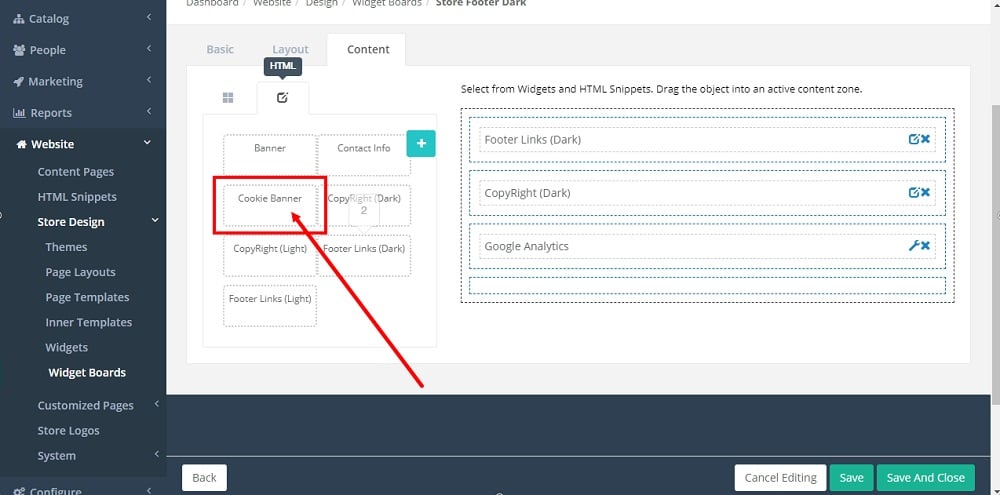Open Google Analytics wrench settings
The image size is (1000, 495).
coord(914,246)
